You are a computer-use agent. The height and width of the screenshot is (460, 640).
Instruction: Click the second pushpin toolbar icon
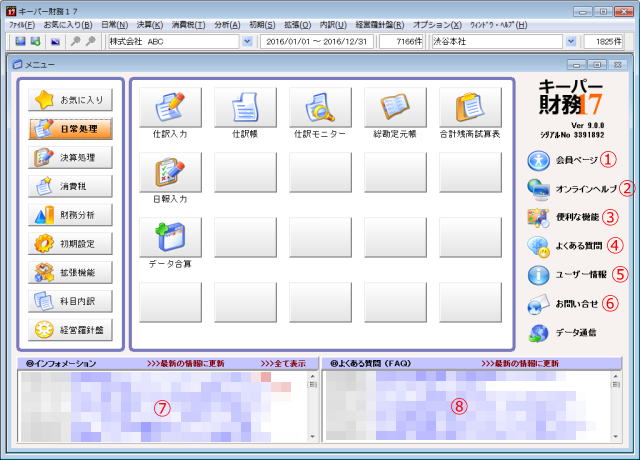click(x=91, y=41)
